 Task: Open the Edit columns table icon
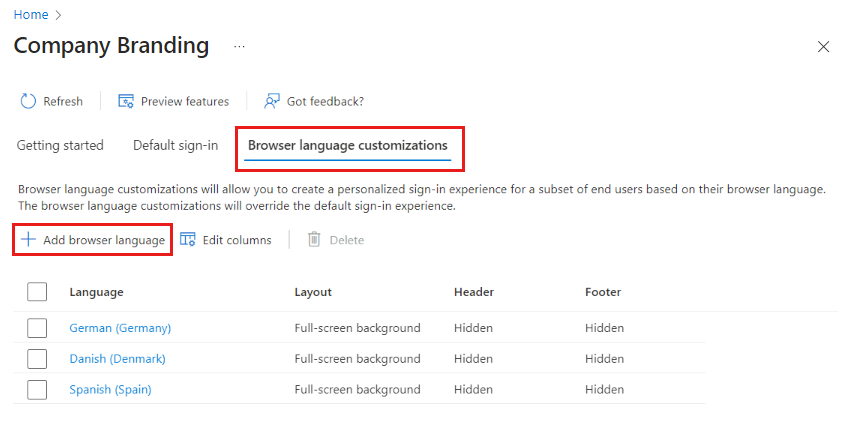[187, 240]
